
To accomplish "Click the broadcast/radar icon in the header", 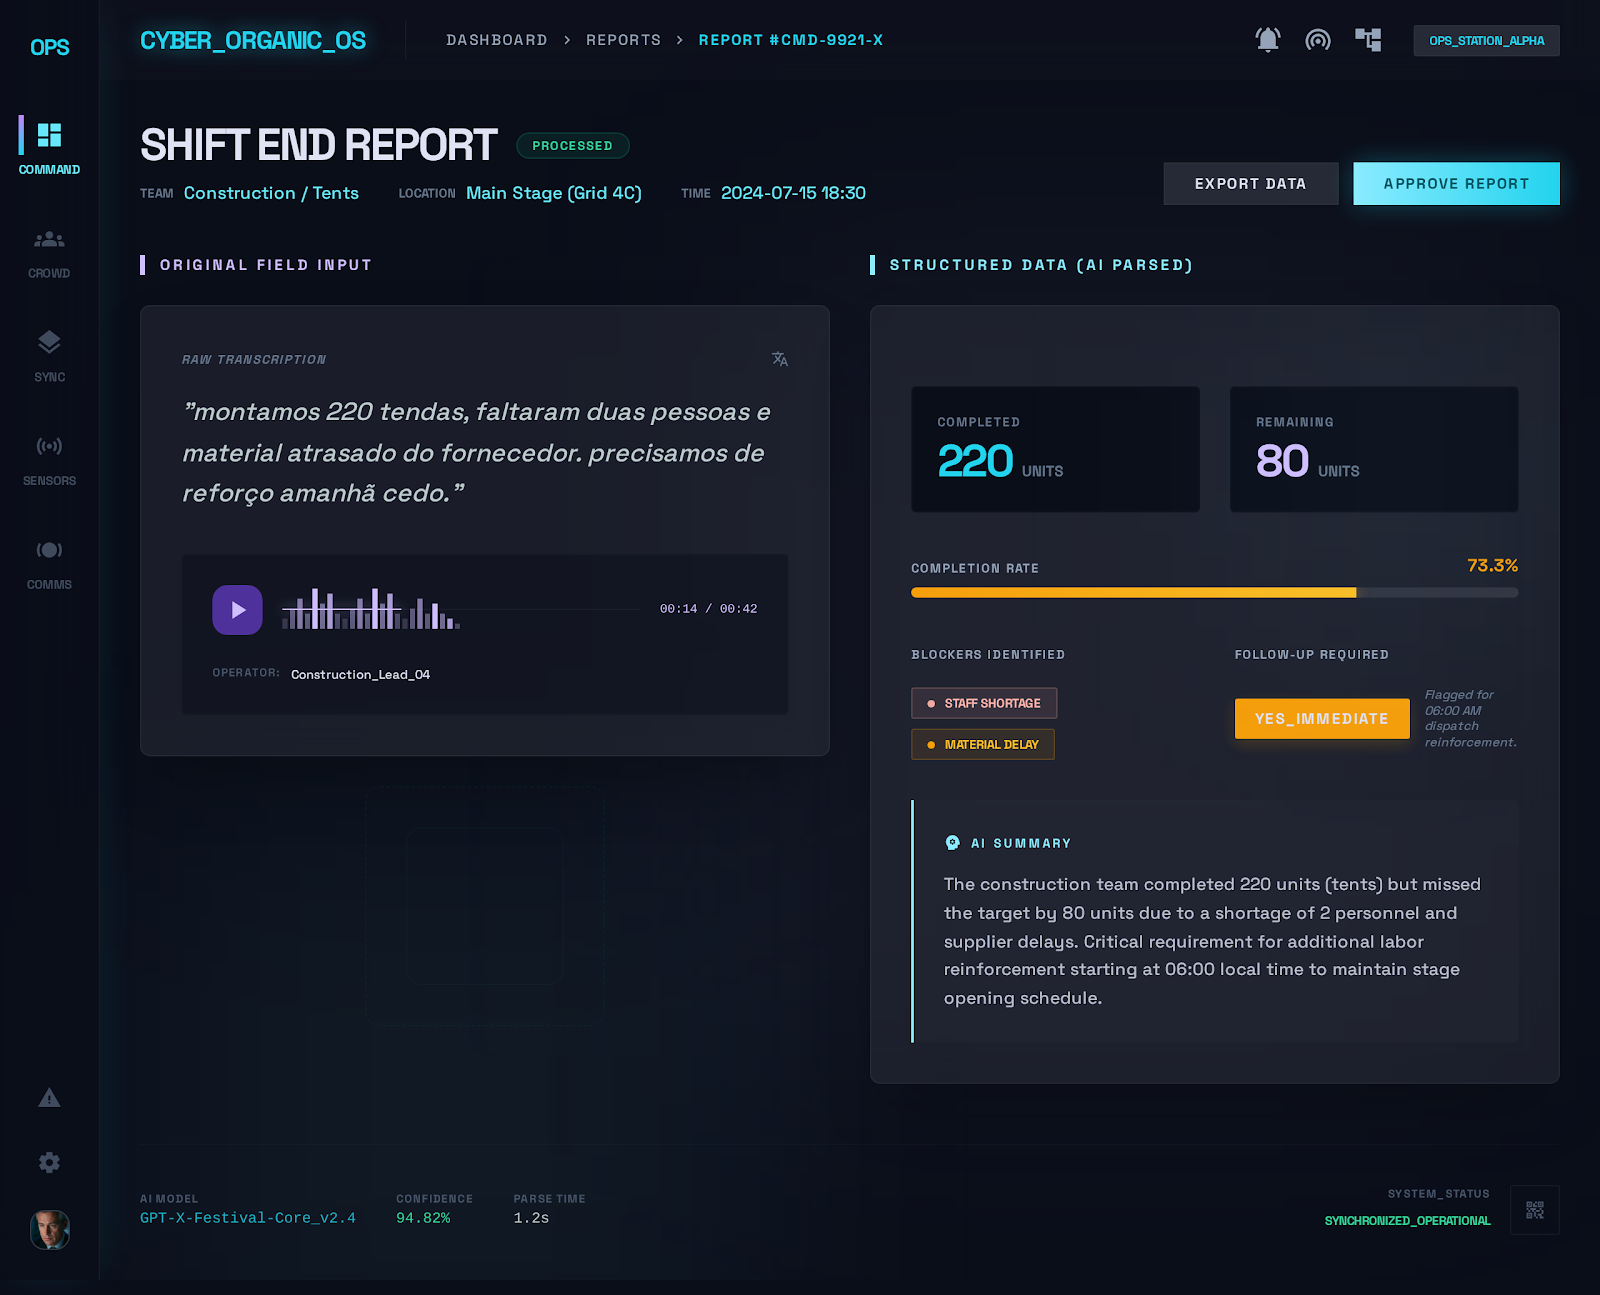I will tap(1318, 40).
